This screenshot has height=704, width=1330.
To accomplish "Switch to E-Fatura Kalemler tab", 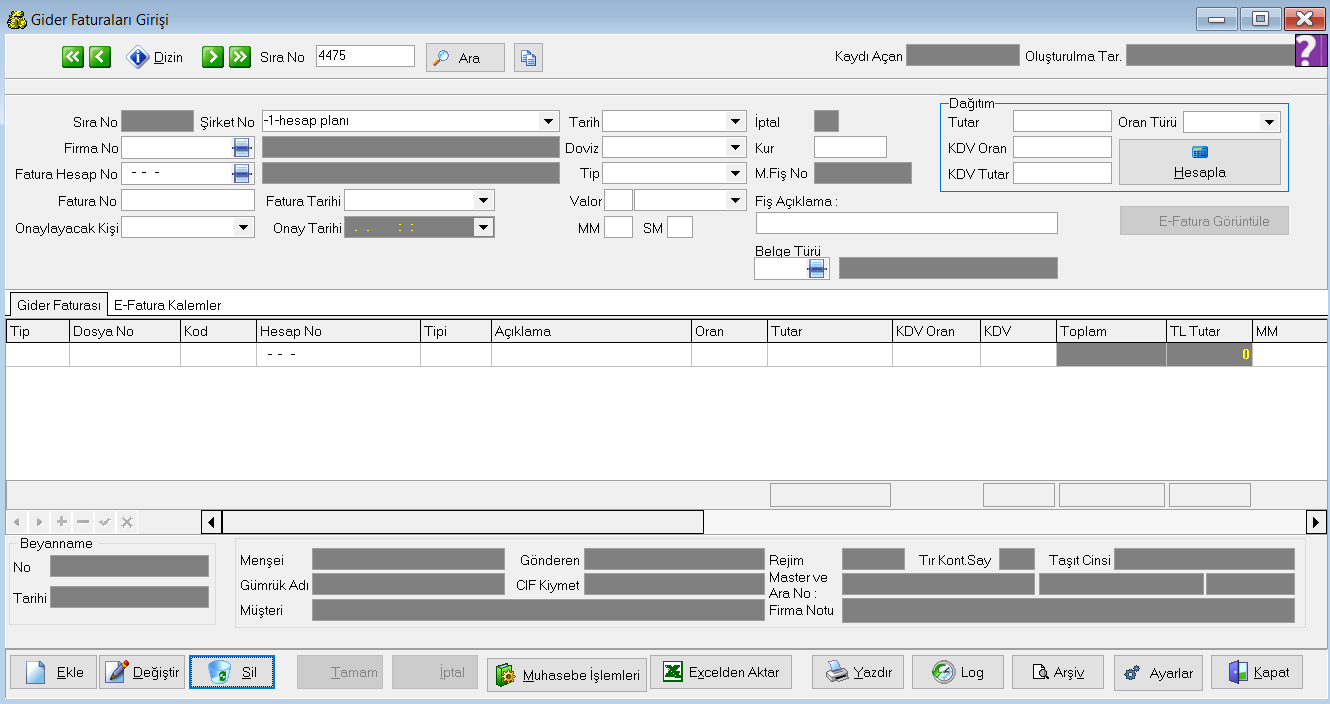I will pos(168,305).
